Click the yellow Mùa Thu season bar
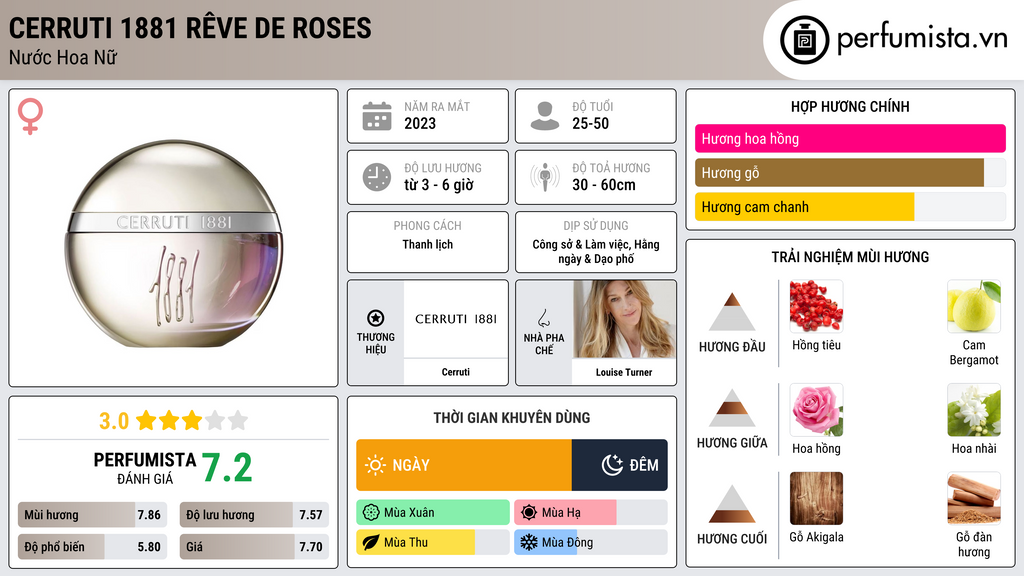Viewport: 1024px width, 576px height. coord(415,542)
